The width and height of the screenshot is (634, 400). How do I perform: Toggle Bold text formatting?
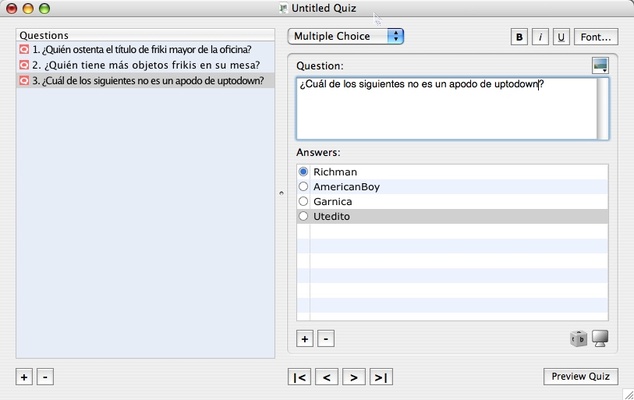pyautogui.click(x=519, y=37)
